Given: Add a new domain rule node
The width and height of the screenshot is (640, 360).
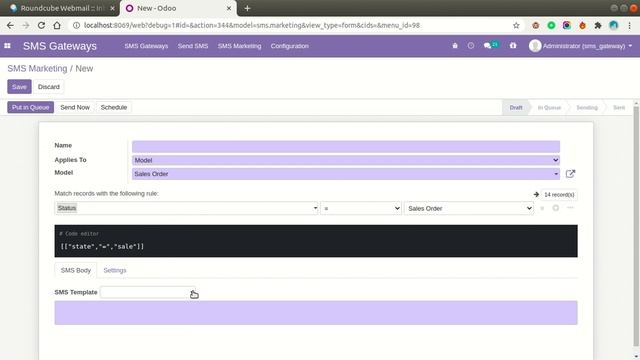Looking at the screenshot, I should click(x=556, y=208).
